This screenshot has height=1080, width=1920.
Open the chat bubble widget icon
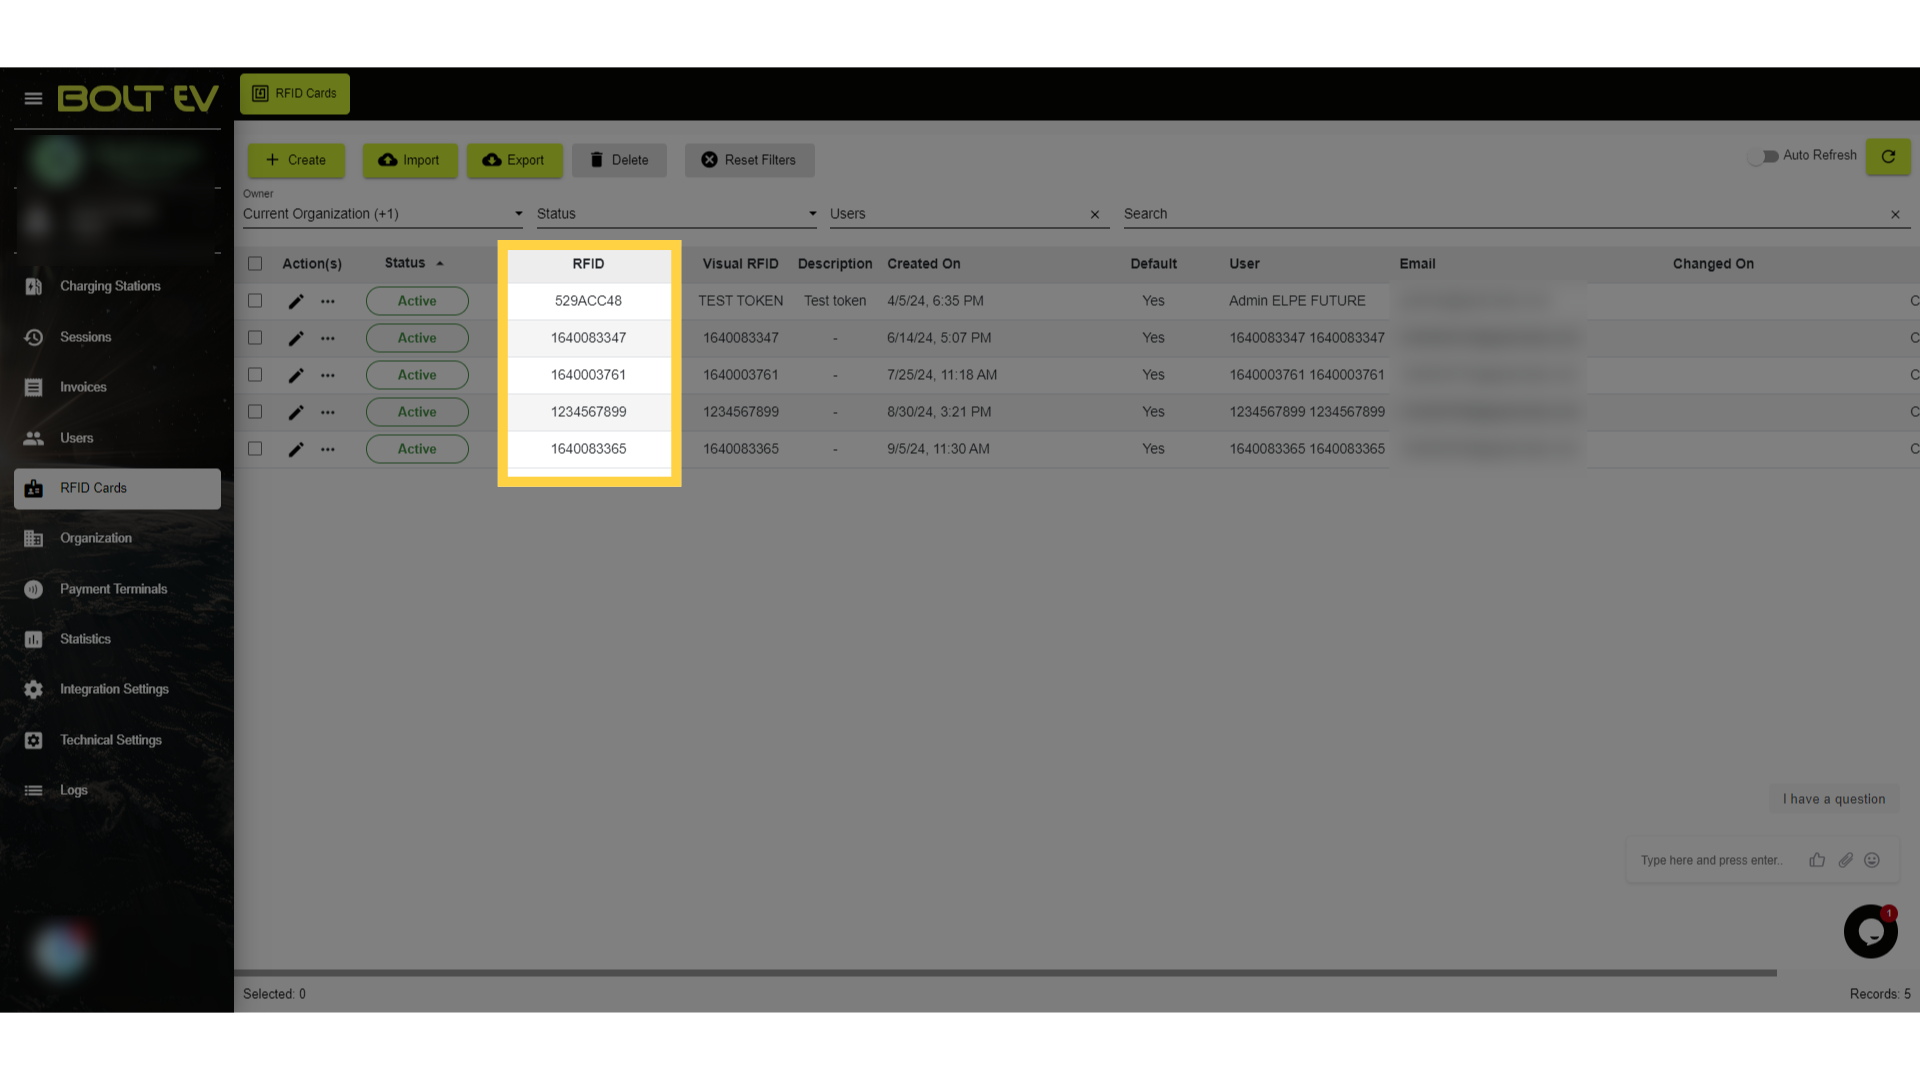point(1871,931)
